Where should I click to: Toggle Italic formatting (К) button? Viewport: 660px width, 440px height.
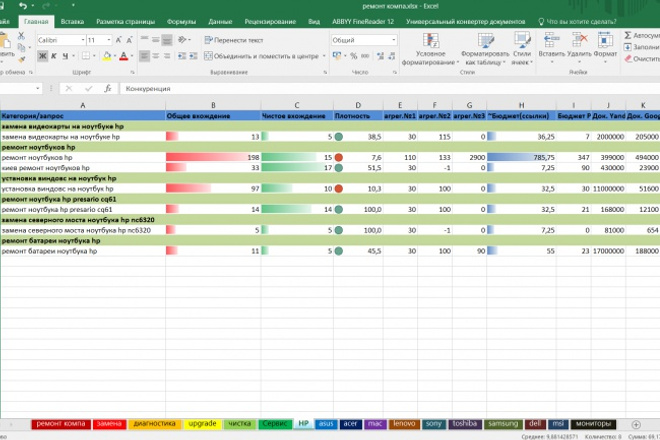pos(54,56)
